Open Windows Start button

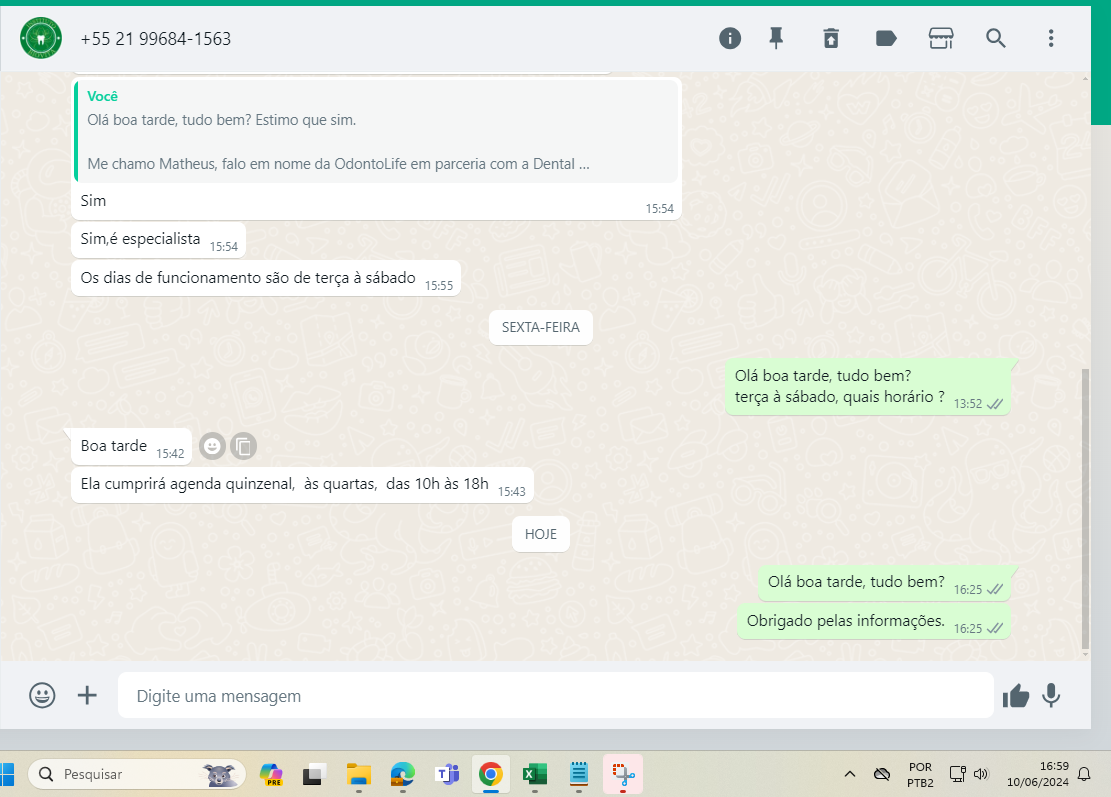tap(7, 774)
